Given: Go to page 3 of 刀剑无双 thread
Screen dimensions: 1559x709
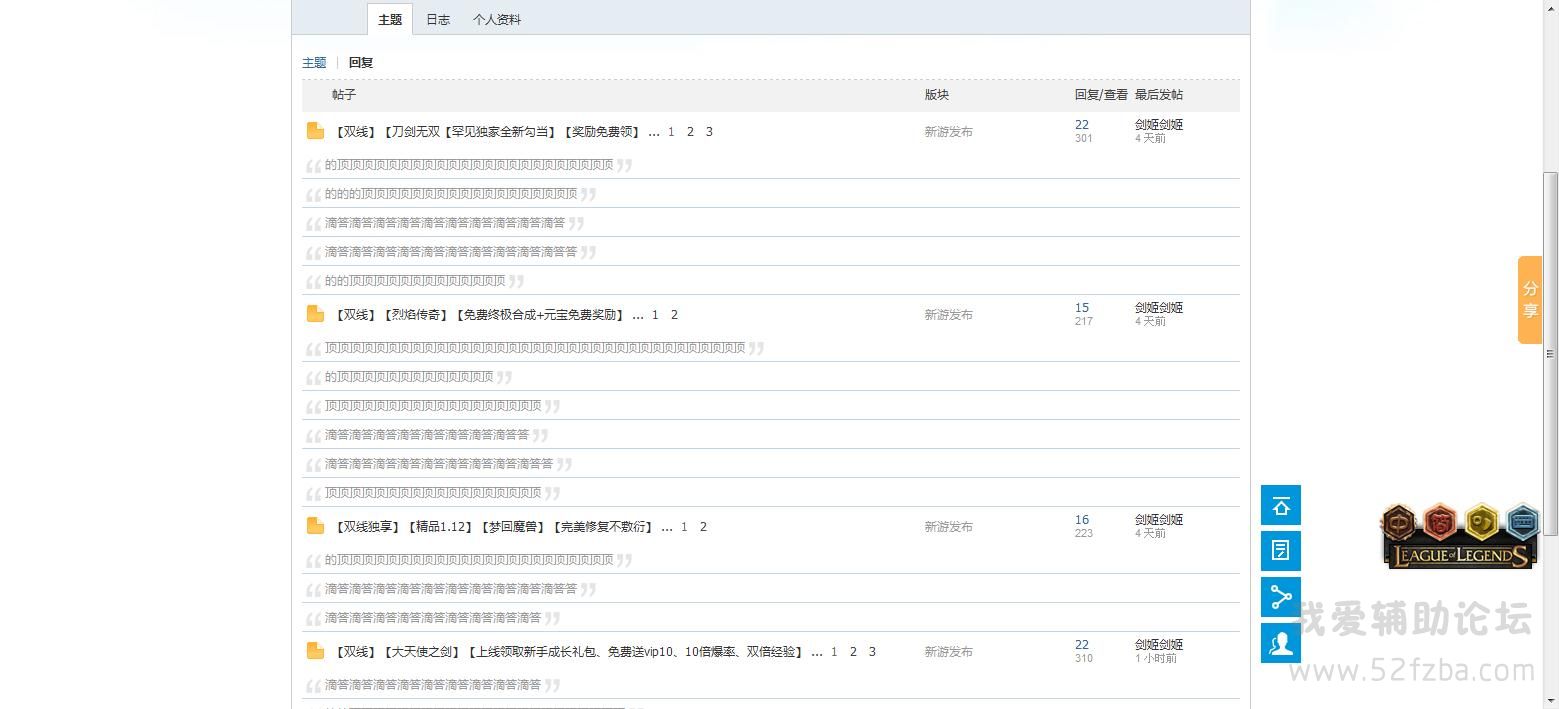Looking at the screenshot, I should tap(709, 132).
